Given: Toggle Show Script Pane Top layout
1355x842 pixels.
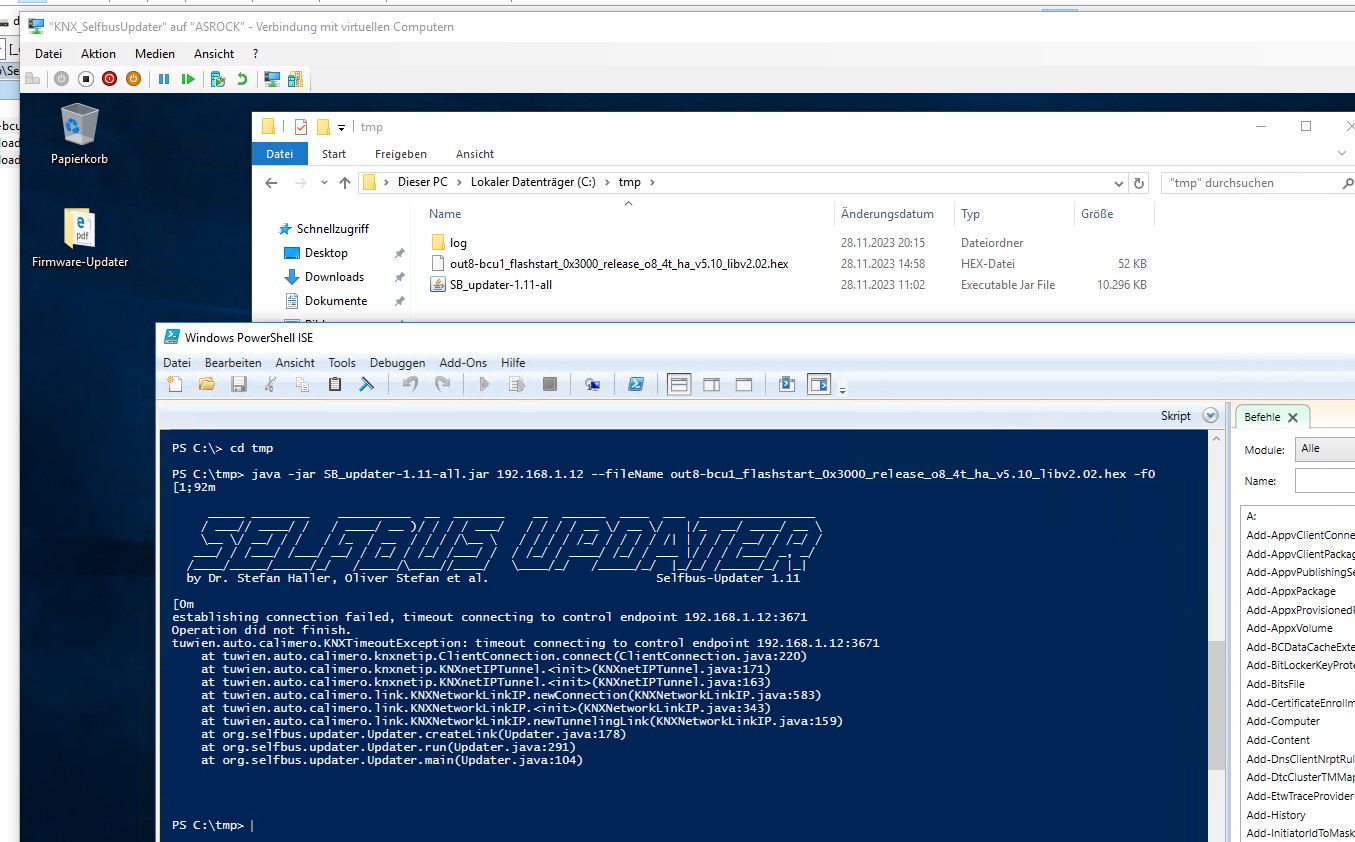Looking at the screenshot, I should 679,384.
